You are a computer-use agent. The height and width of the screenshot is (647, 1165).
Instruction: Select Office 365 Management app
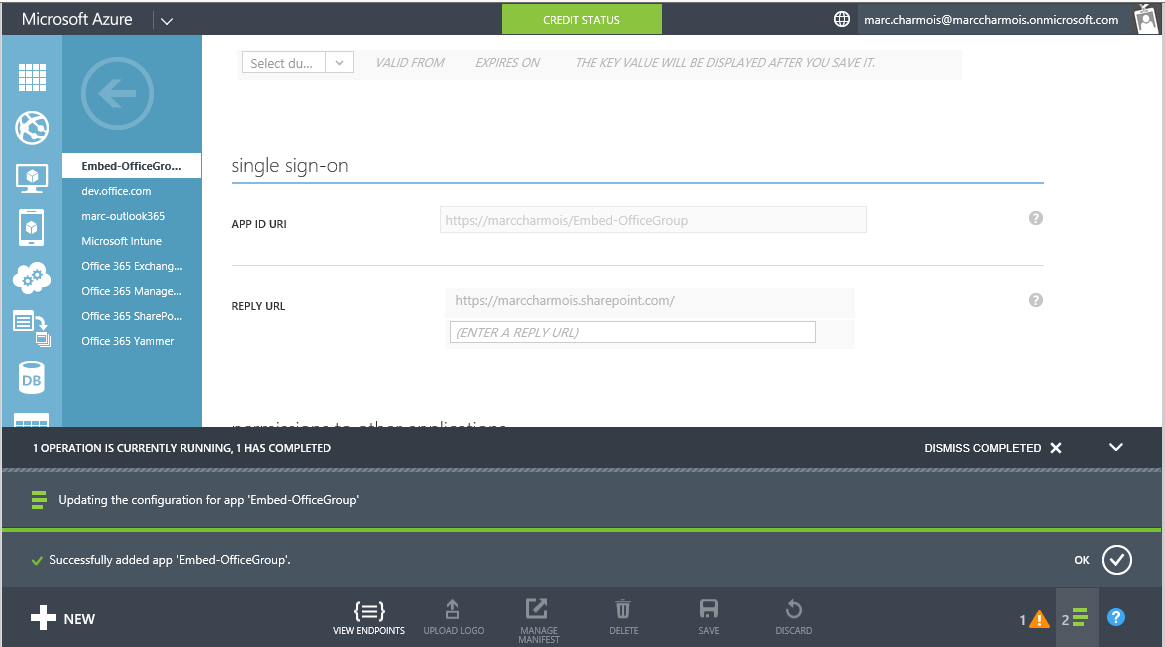tap(132, 291)
